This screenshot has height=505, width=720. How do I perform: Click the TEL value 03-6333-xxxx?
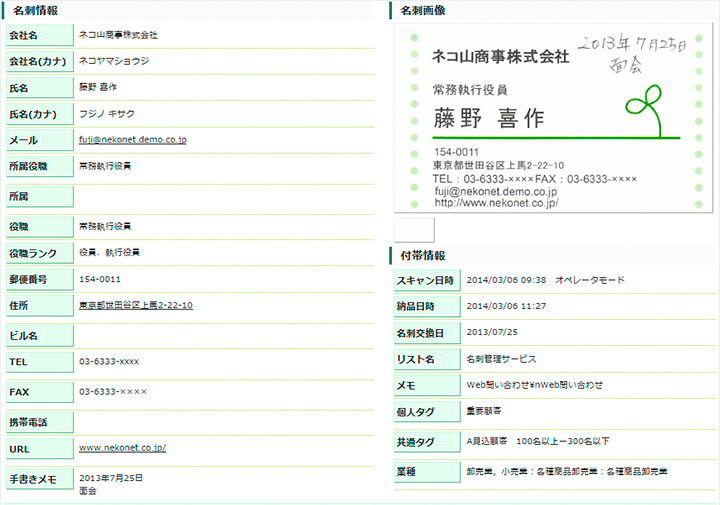pos(109,362)
